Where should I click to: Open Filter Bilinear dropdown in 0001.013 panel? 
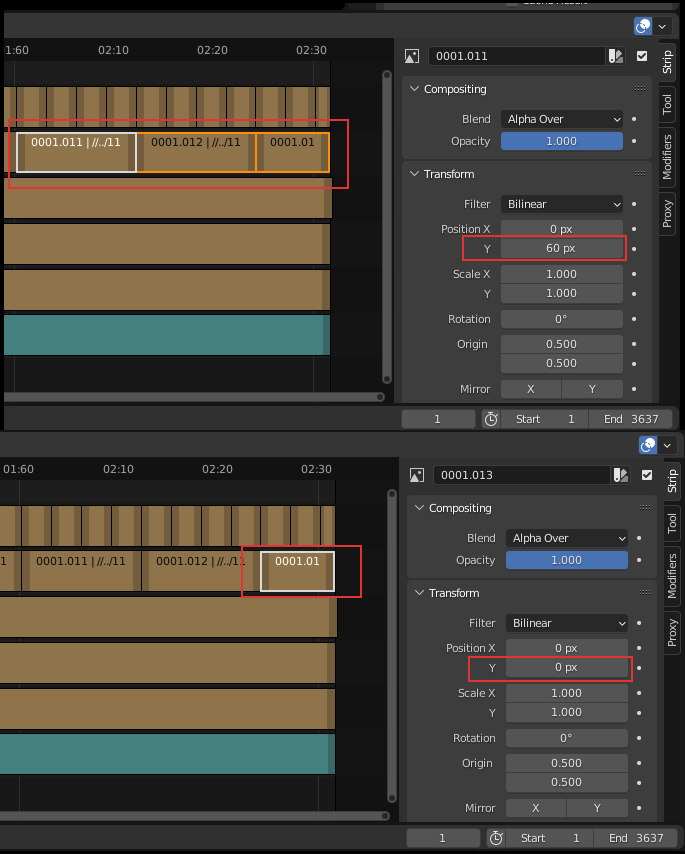point(566,623)
